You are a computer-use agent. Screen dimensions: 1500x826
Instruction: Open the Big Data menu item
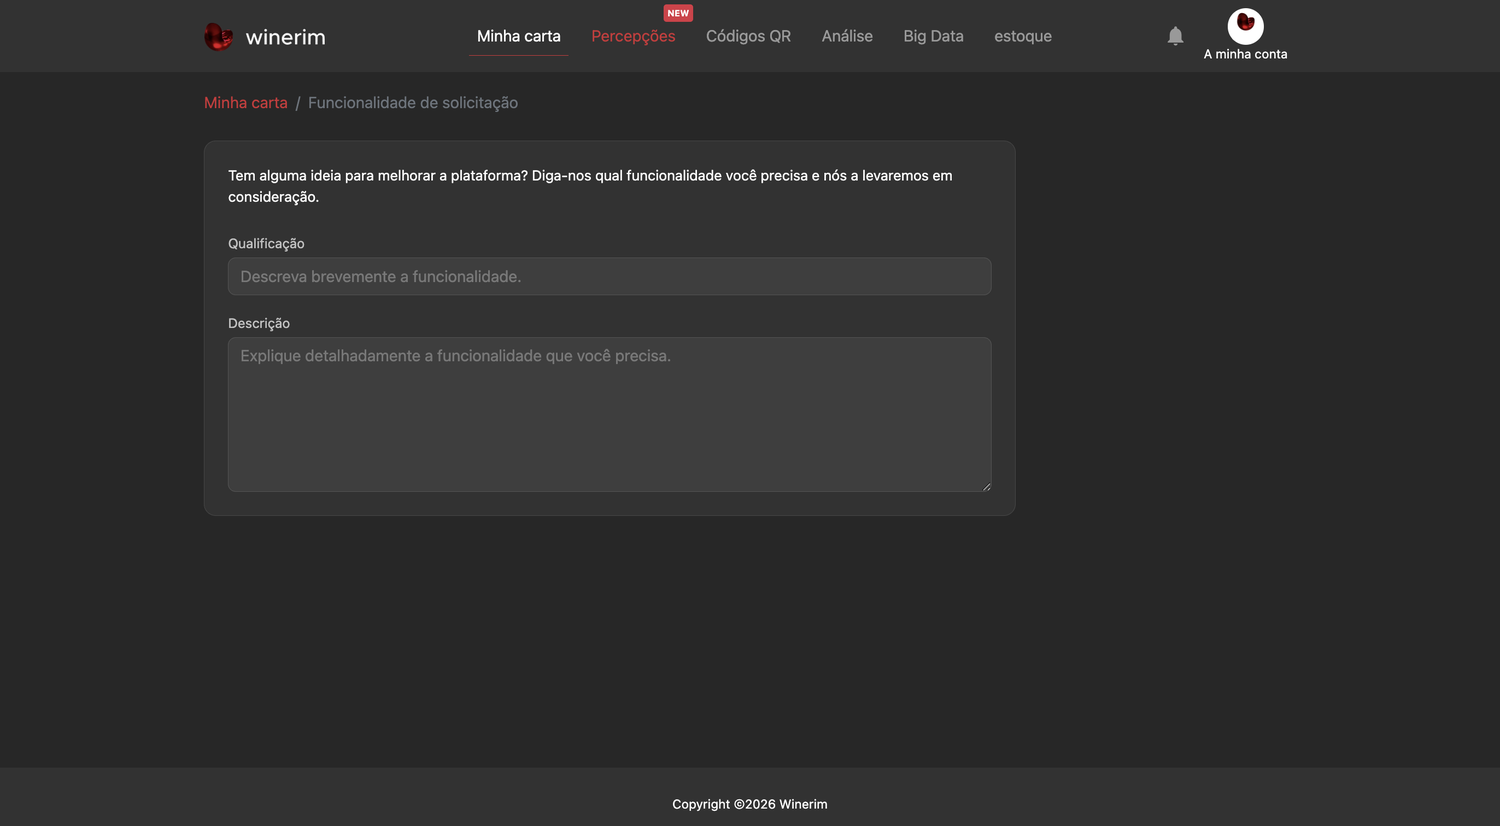[x=933, y=36]
